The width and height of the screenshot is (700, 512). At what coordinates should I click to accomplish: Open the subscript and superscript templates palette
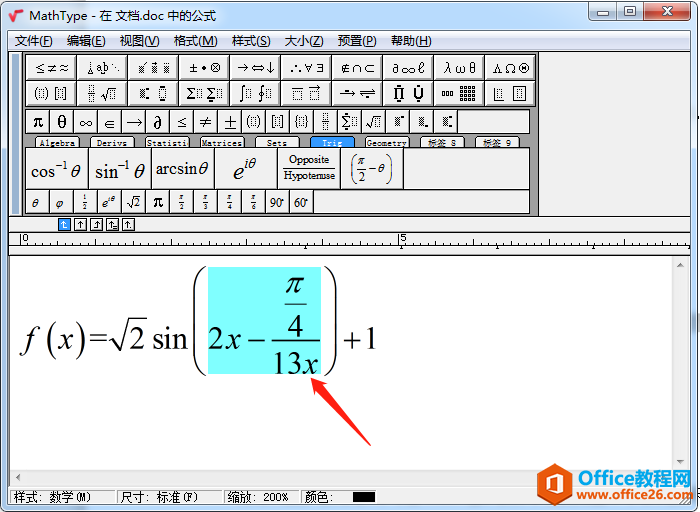[153, 93]
